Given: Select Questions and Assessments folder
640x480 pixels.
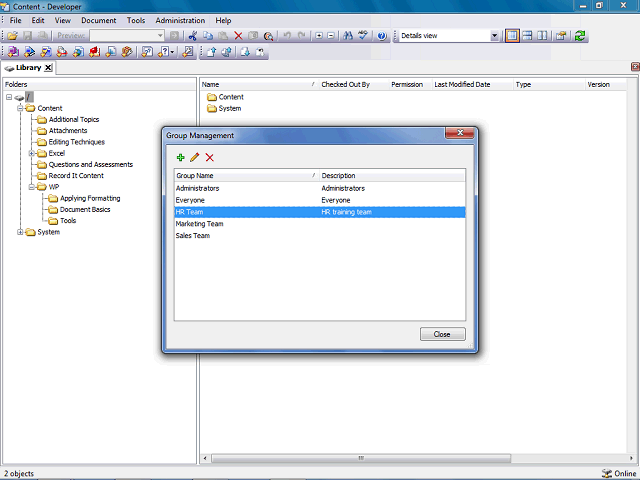Looking at the screenshot, I should pyautogui.click(x=91, y=164).
